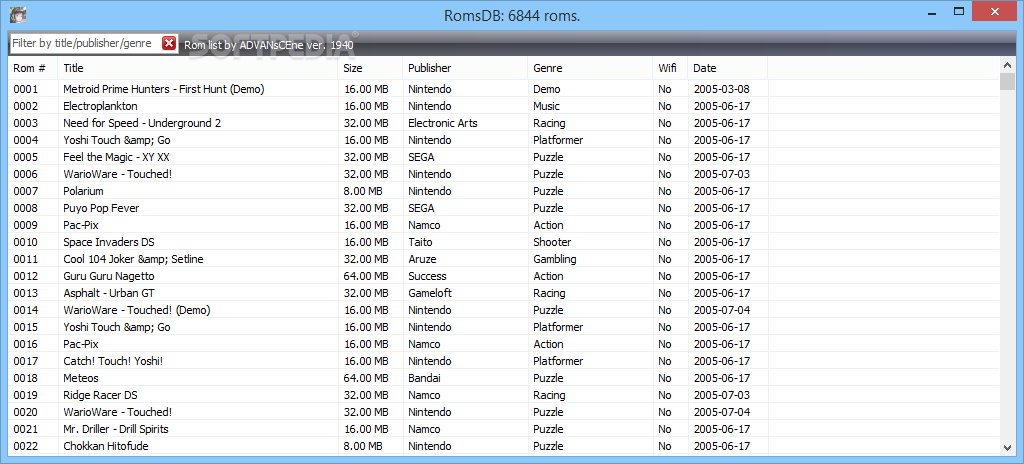Click rom number 0006
1024x464 pixels.
point(25,174)
